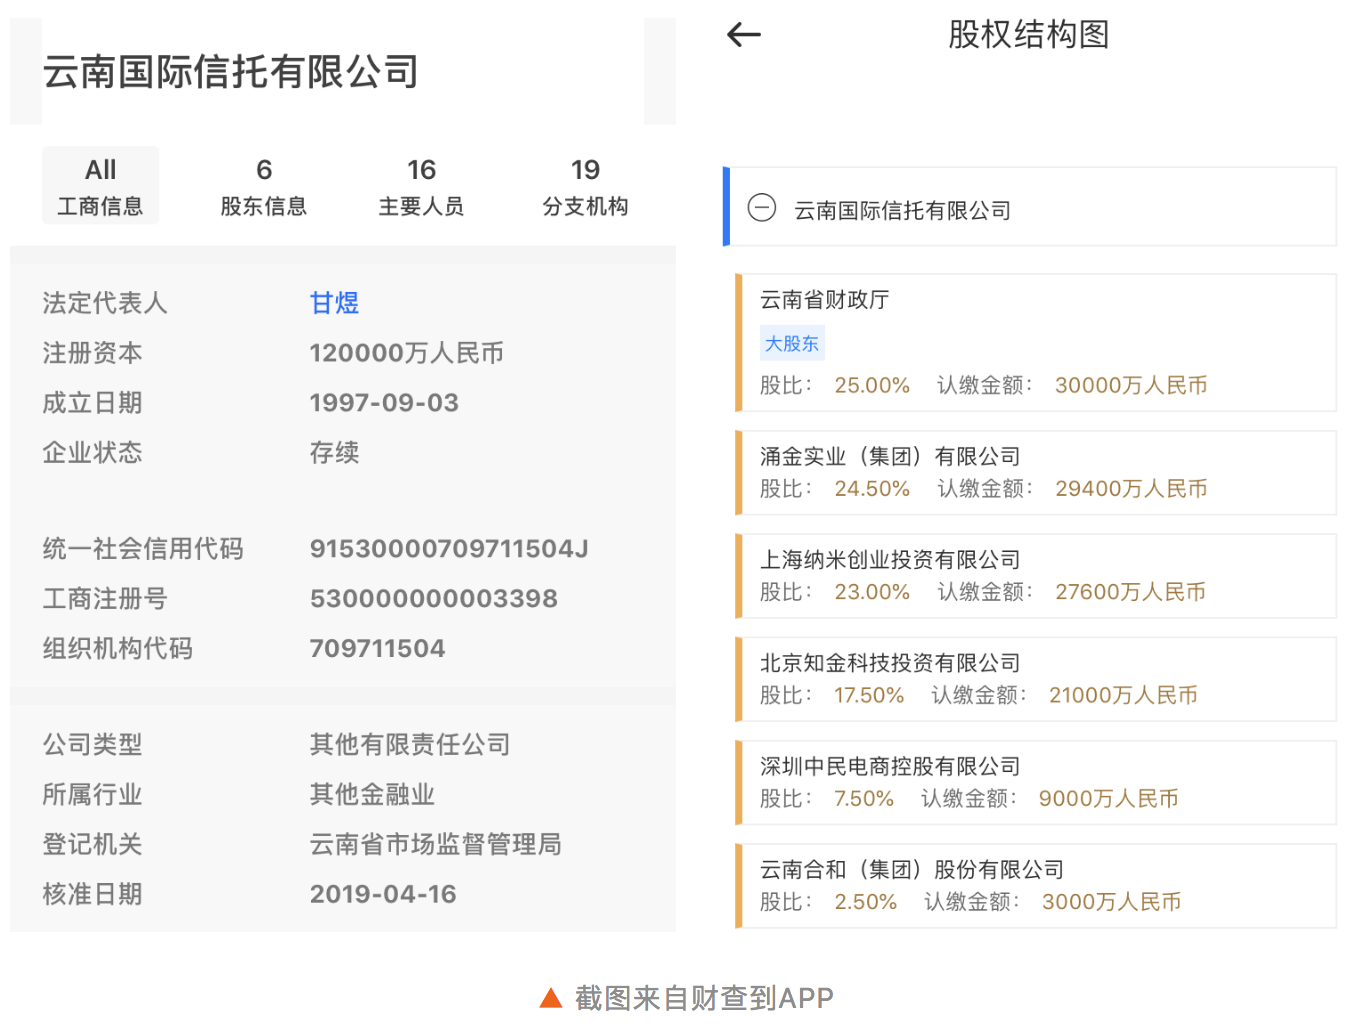
Task: Select registration authority 云南省市场监督管理局
Action: click(435, 845)
